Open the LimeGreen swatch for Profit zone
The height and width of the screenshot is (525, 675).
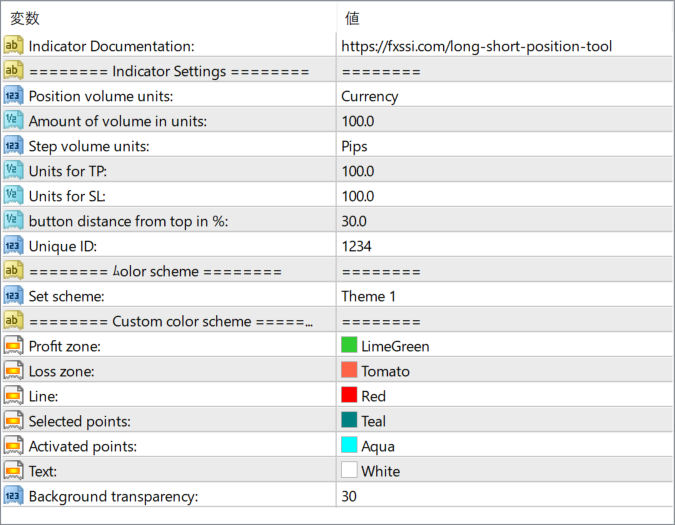pyautogui.click(x=349, y=345)
